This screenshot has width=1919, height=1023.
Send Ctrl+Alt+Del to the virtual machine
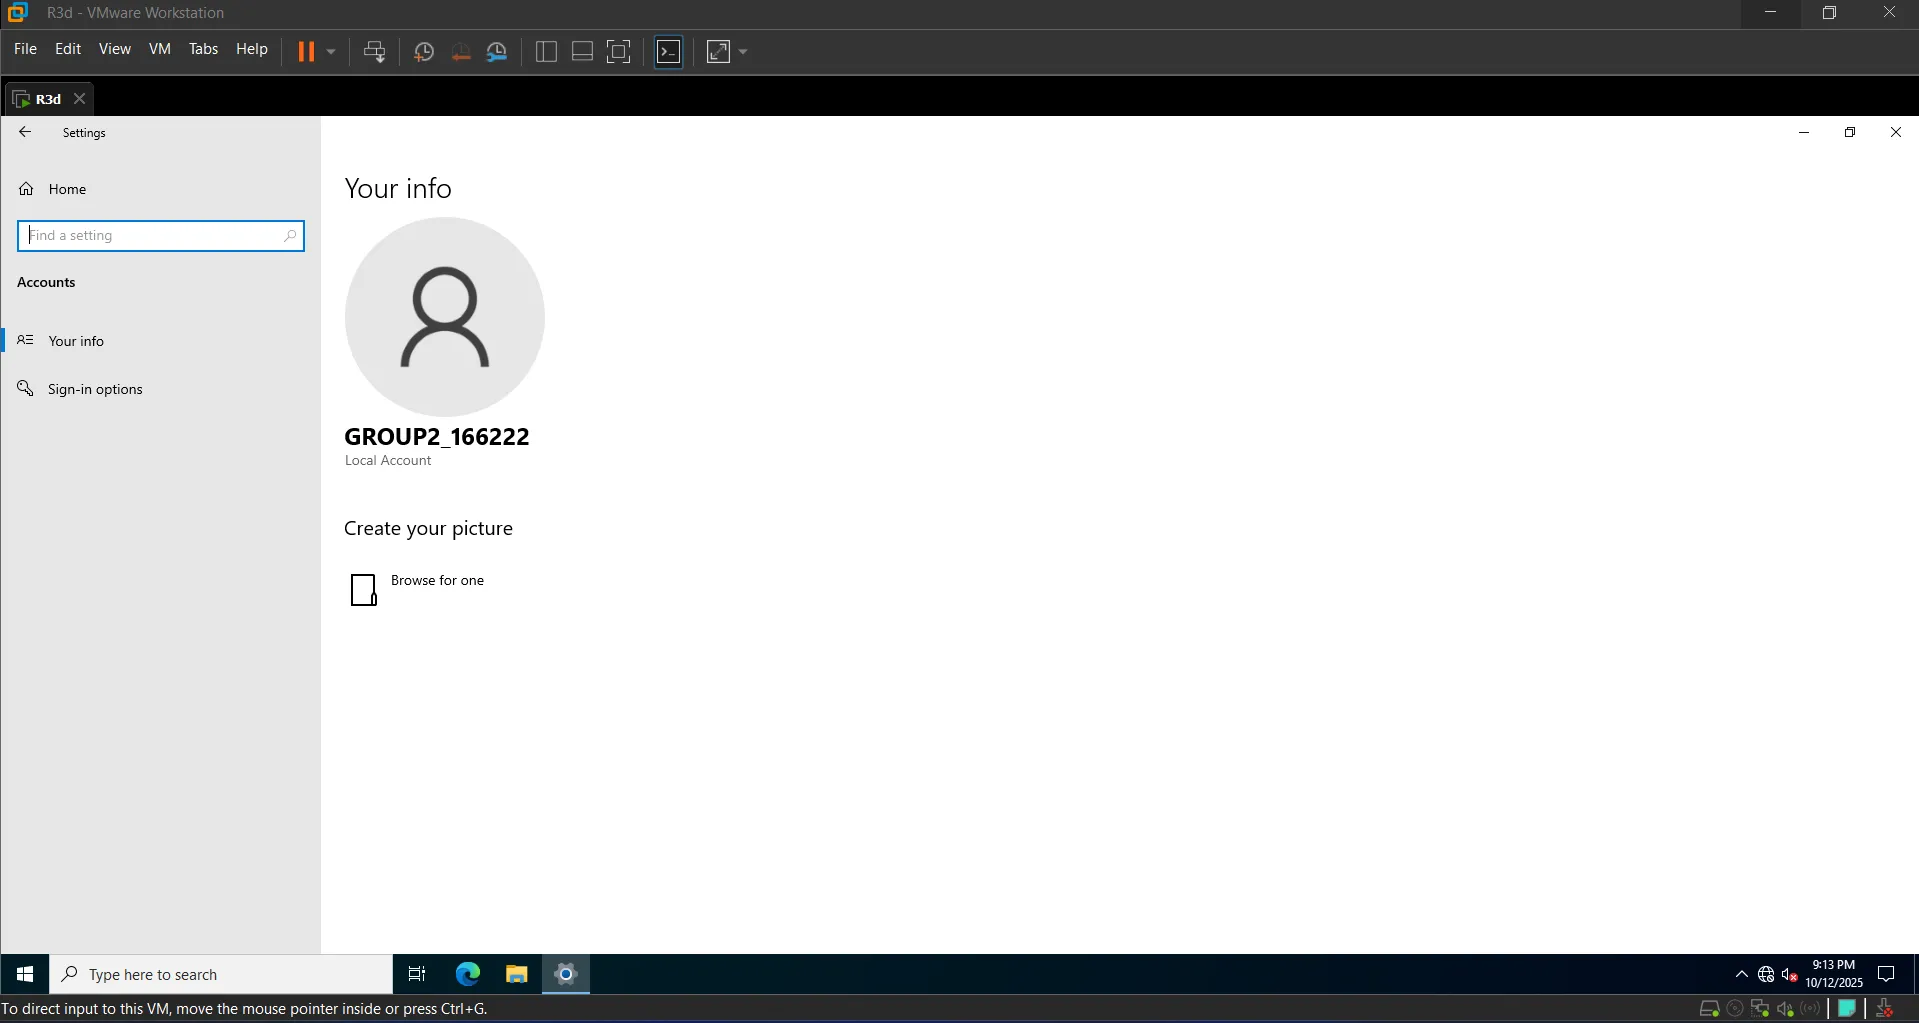pos(375,52)
